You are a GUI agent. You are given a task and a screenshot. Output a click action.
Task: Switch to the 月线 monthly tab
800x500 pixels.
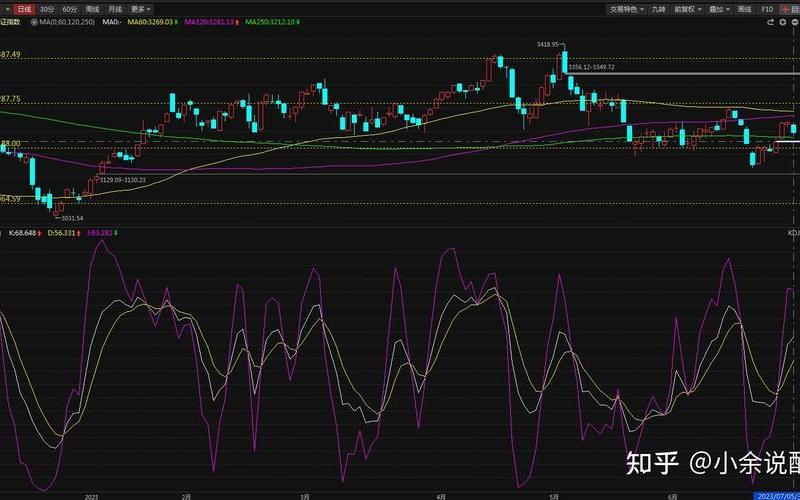[x=115, y=9]
